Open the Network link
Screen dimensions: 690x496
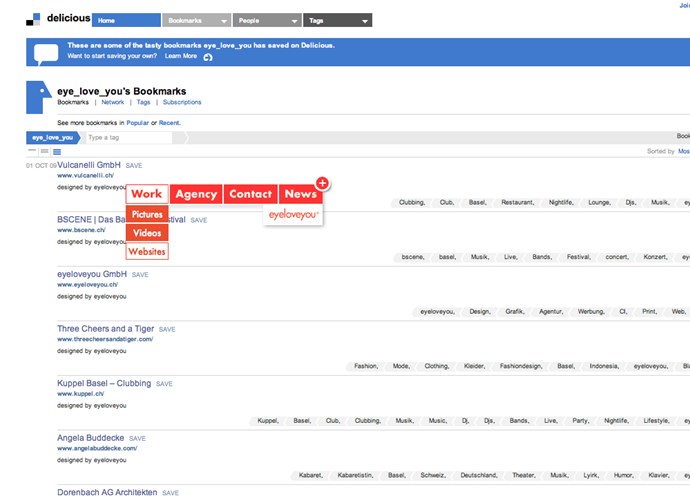(x=113, y=102)
